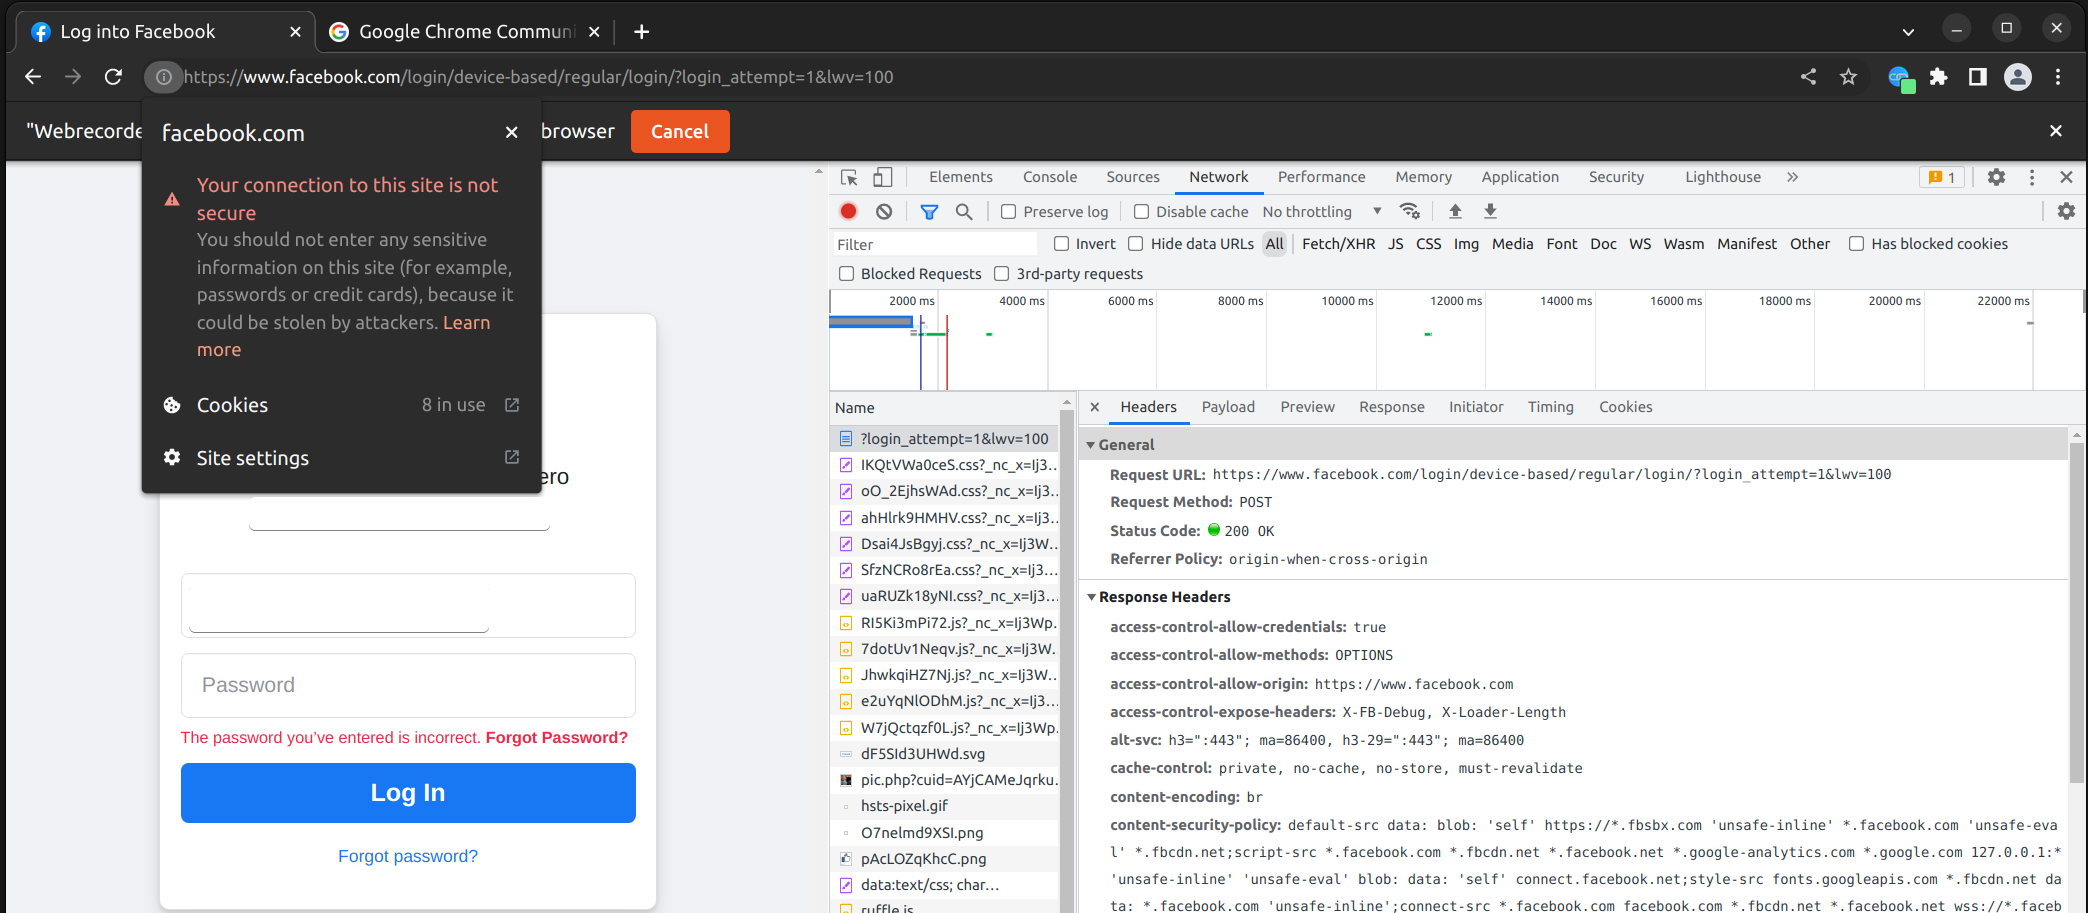Toggle the device toolbar icon in DevTools
Viewport: 2088px width, 913px height.
[882, 177]
